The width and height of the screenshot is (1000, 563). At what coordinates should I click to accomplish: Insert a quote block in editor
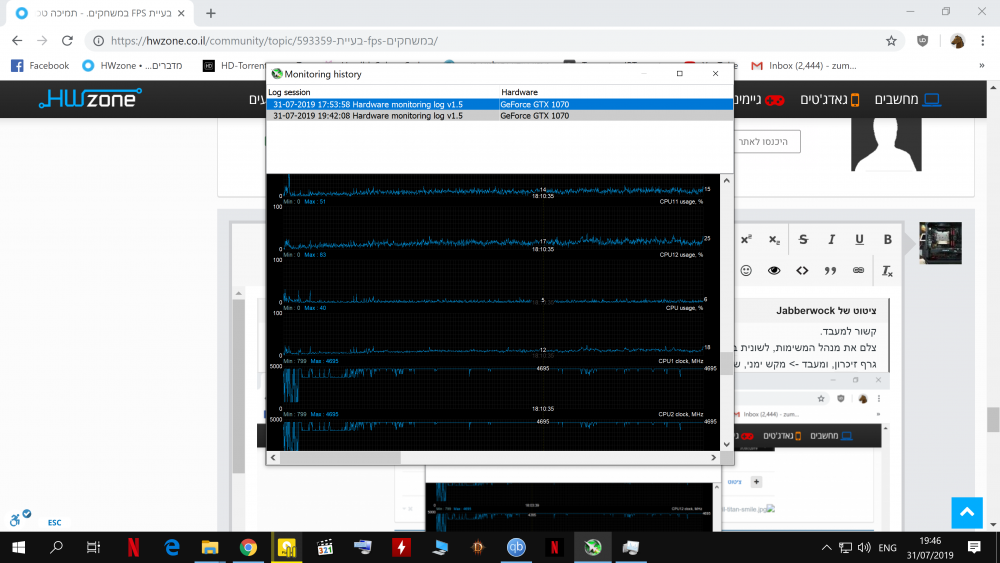pos(830,270)
